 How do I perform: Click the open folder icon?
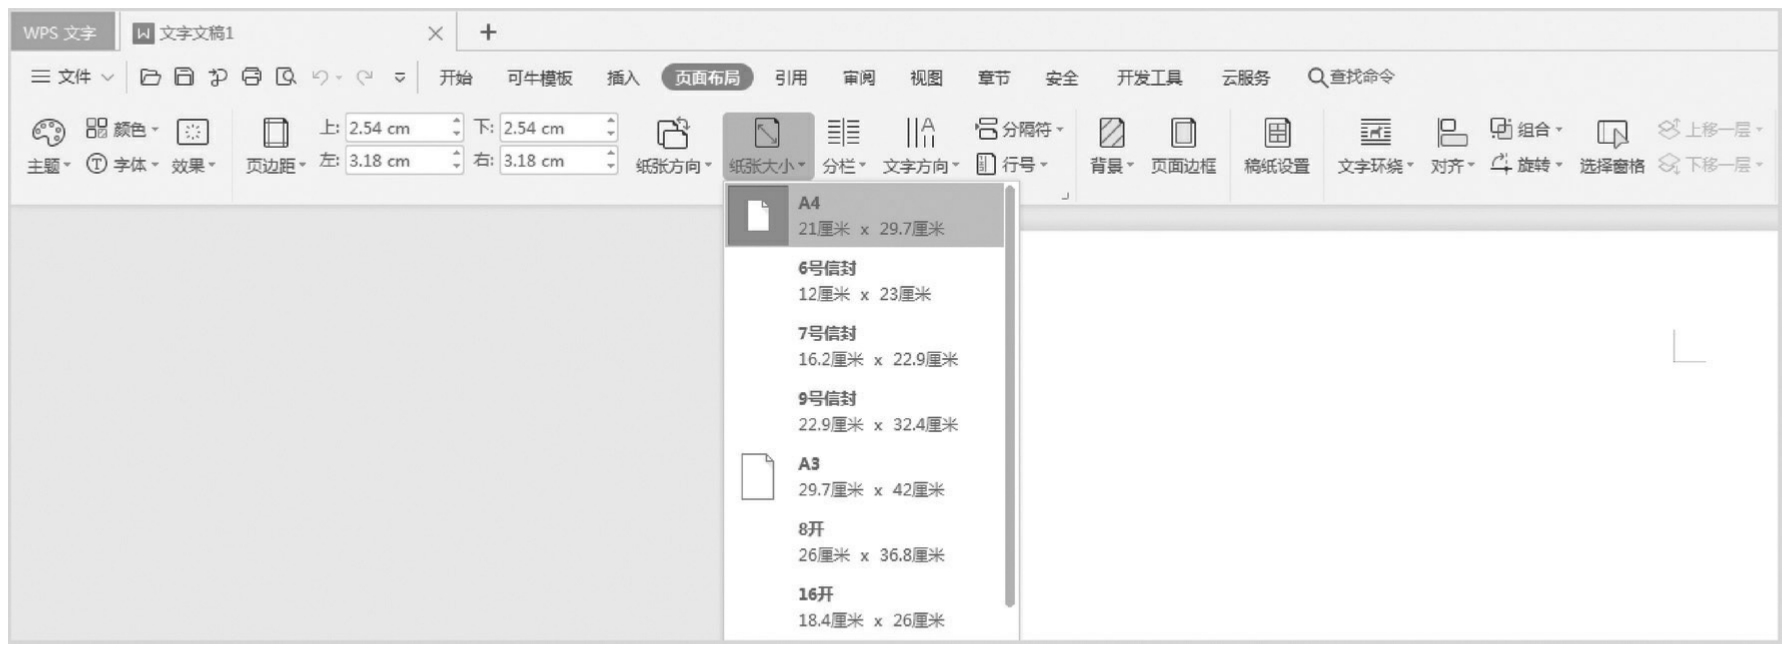150,77
